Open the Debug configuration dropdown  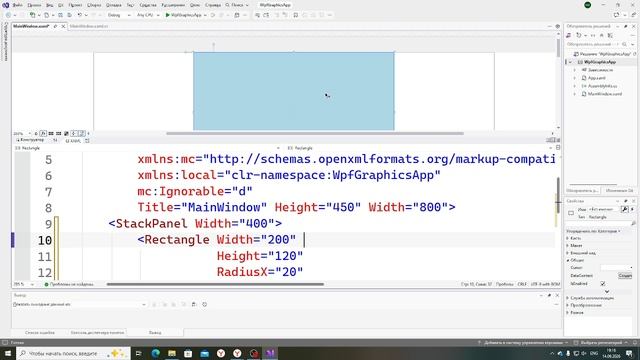[x=119, y=15]
